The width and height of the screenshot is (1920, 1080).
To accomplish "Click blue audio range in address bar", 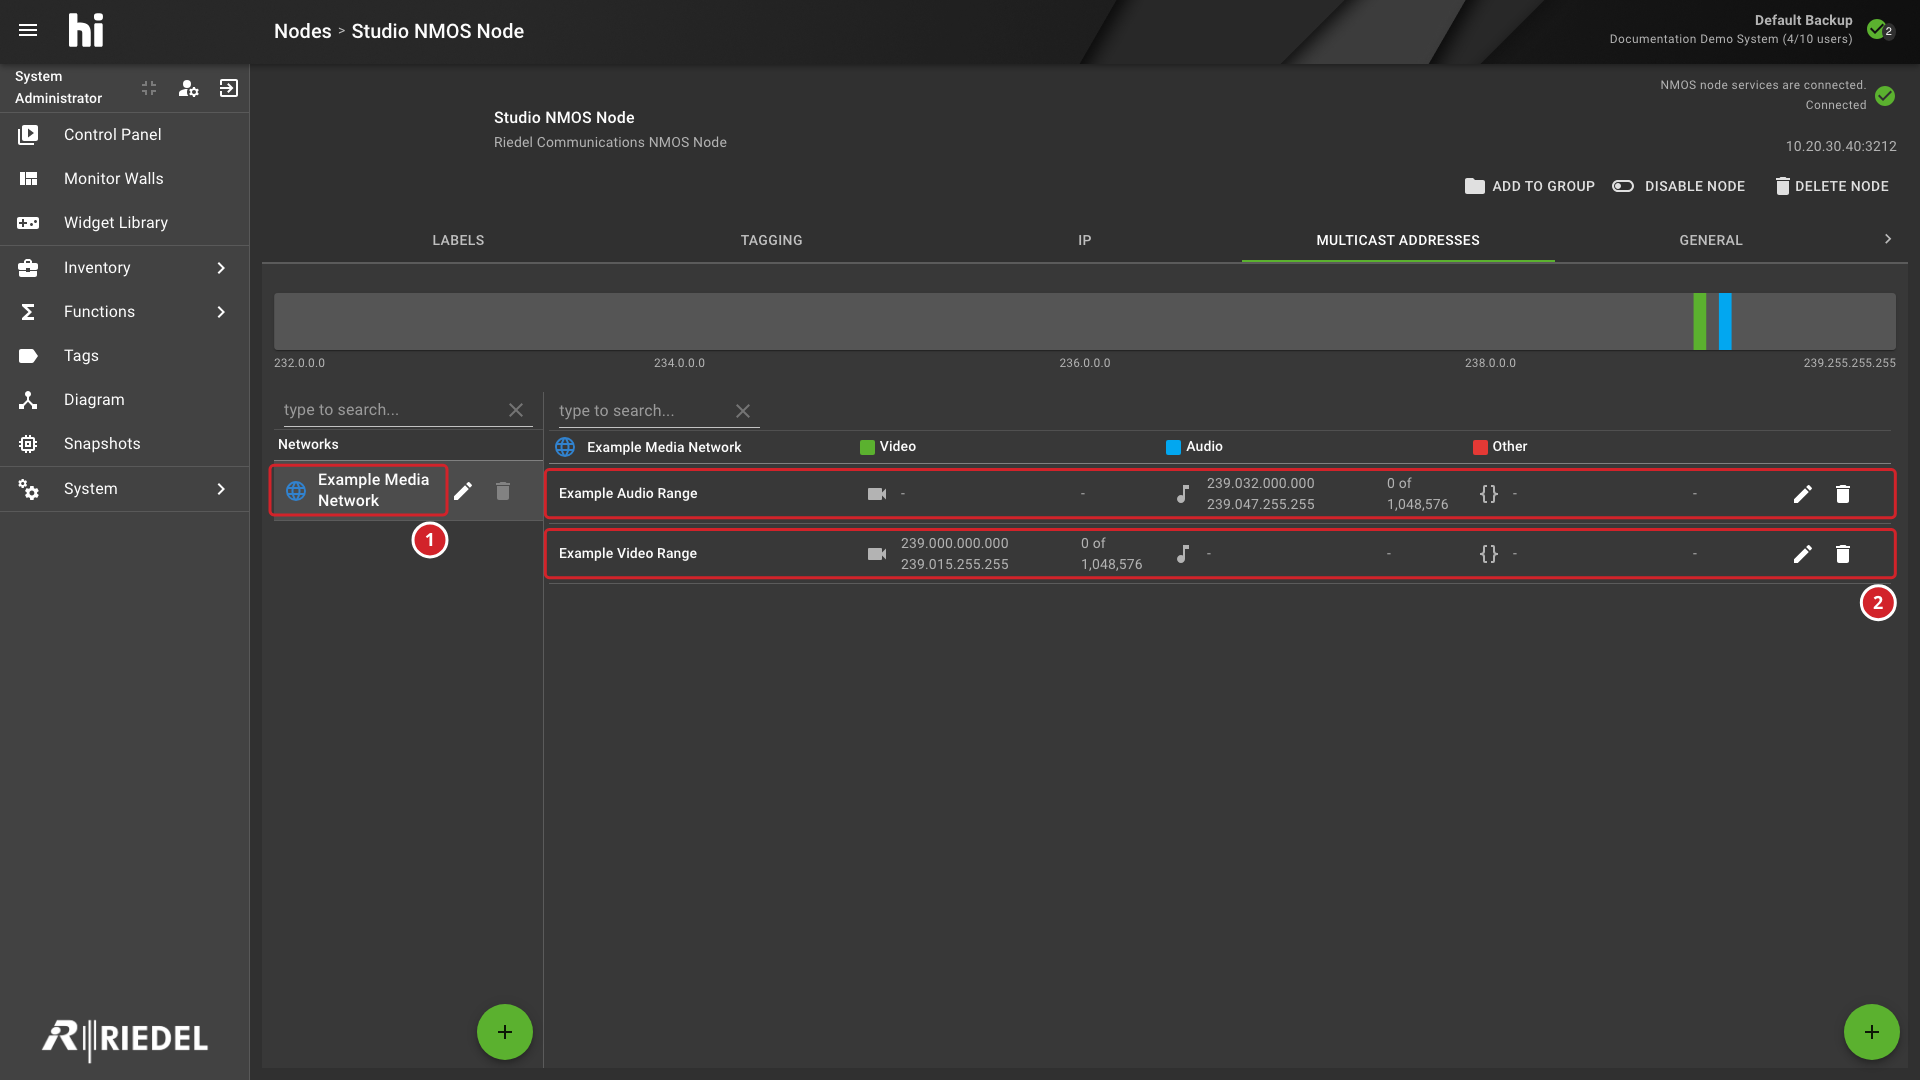I will pos(1725,321).
